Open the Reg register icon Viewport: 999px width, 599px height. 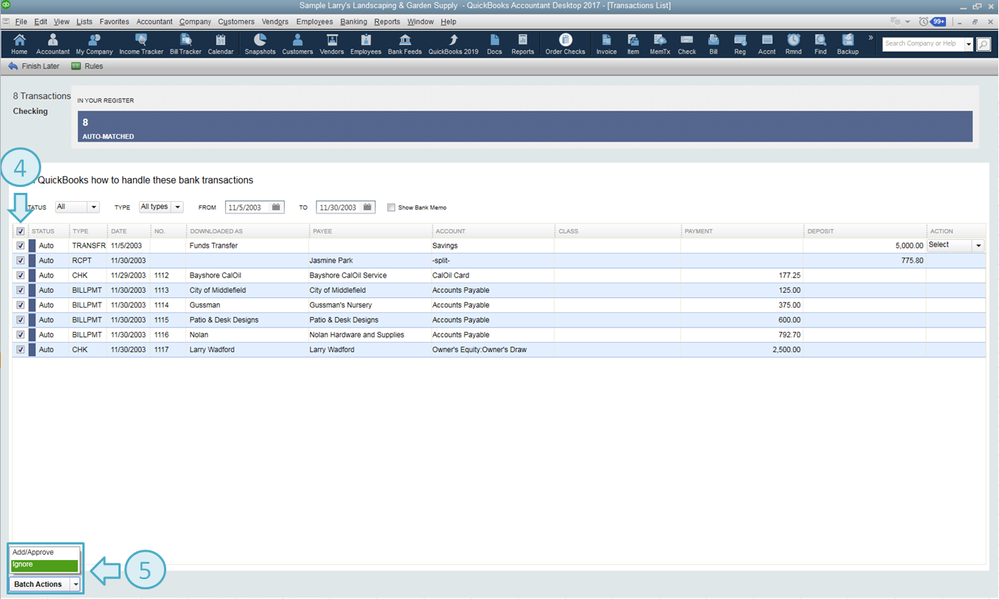pos(740,44)
